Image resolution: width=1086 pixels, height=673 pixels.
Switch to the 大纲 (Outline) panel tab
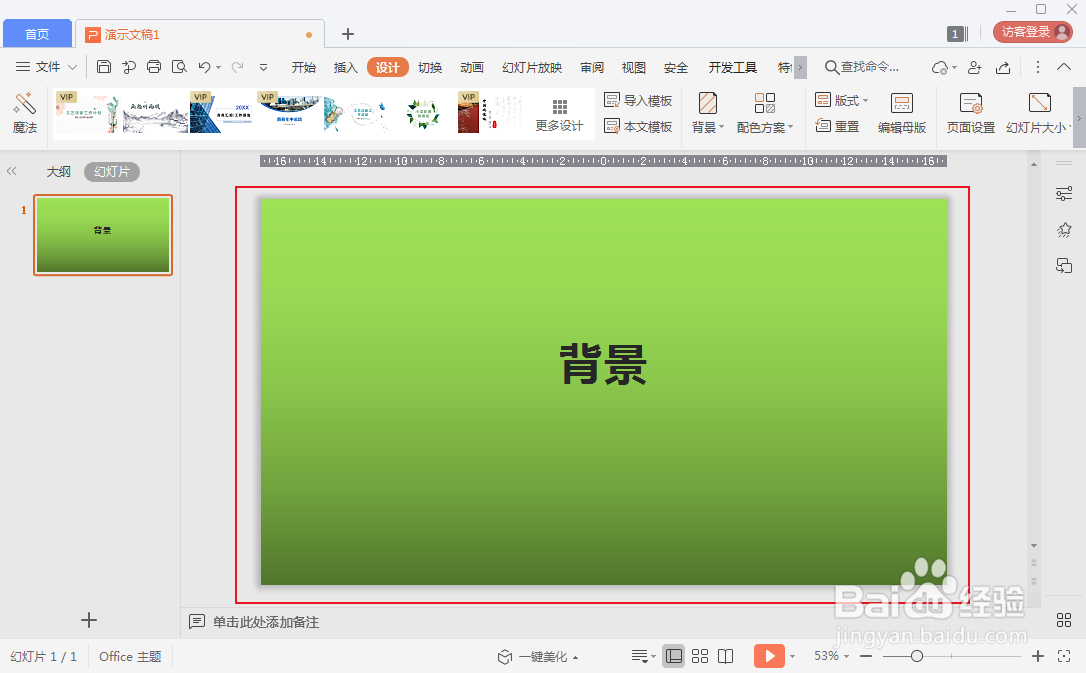click(x=59, y=171)
